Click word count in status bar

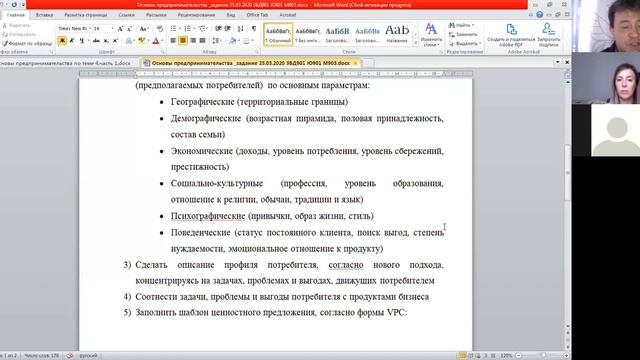[x=41, y=356]
